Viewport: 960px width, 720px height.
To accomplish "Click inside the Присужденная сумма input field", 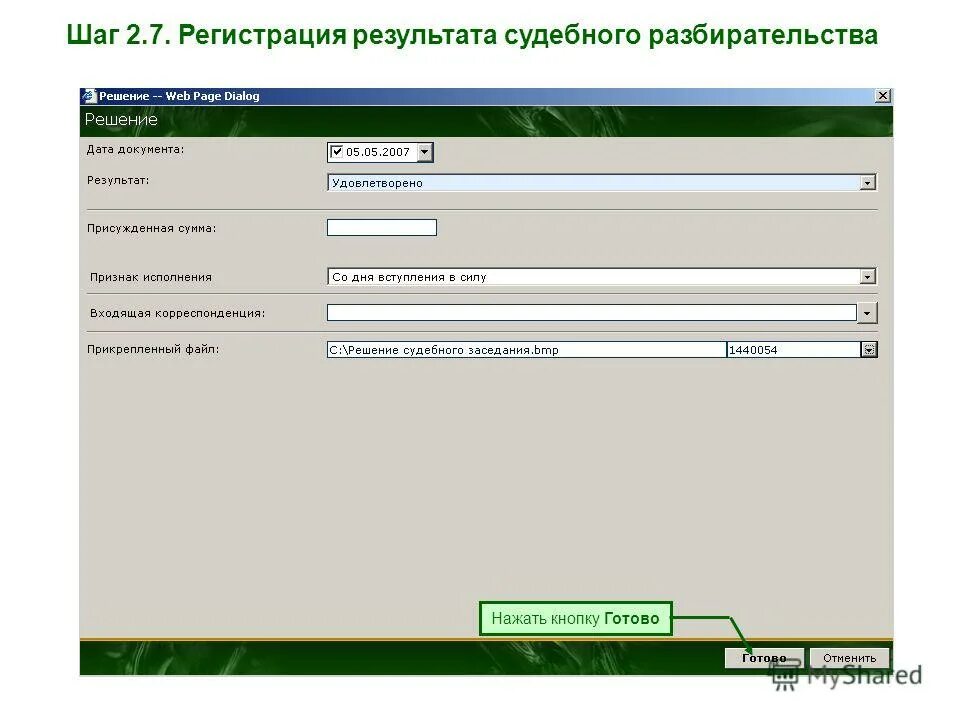I will 380,227.
